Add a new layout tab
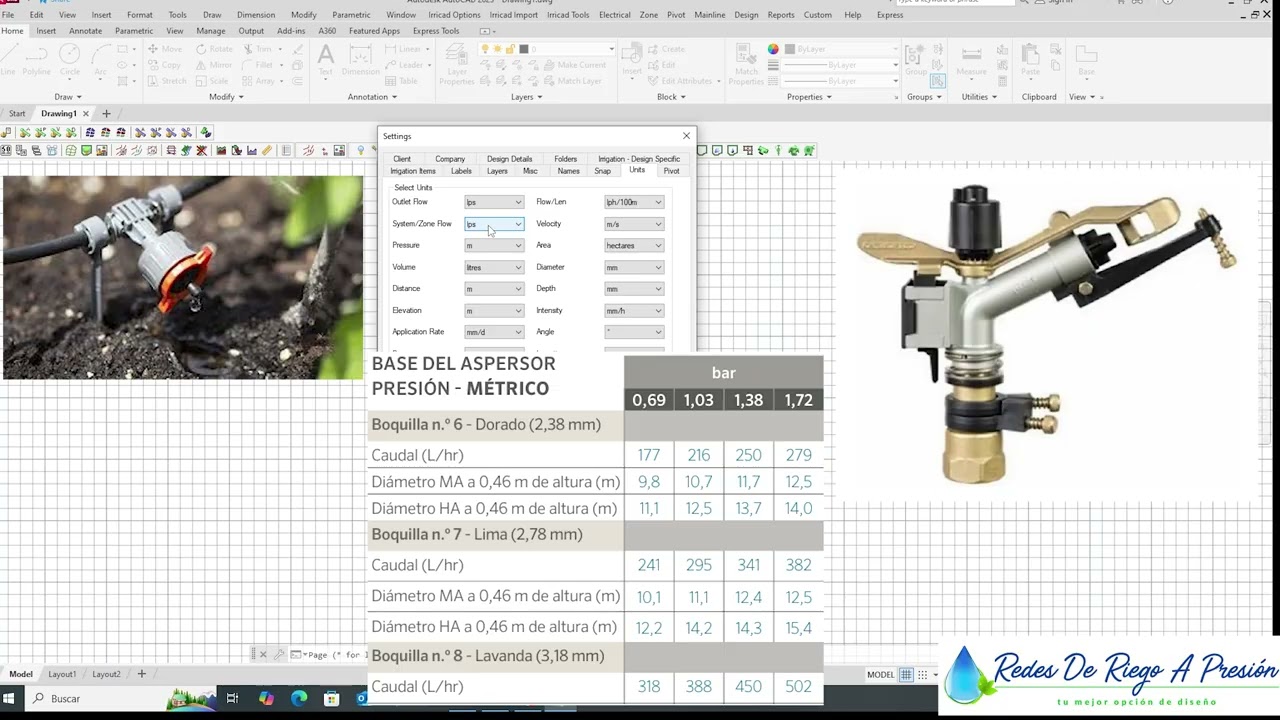The image size is (1280, 720). coord(141,675)
